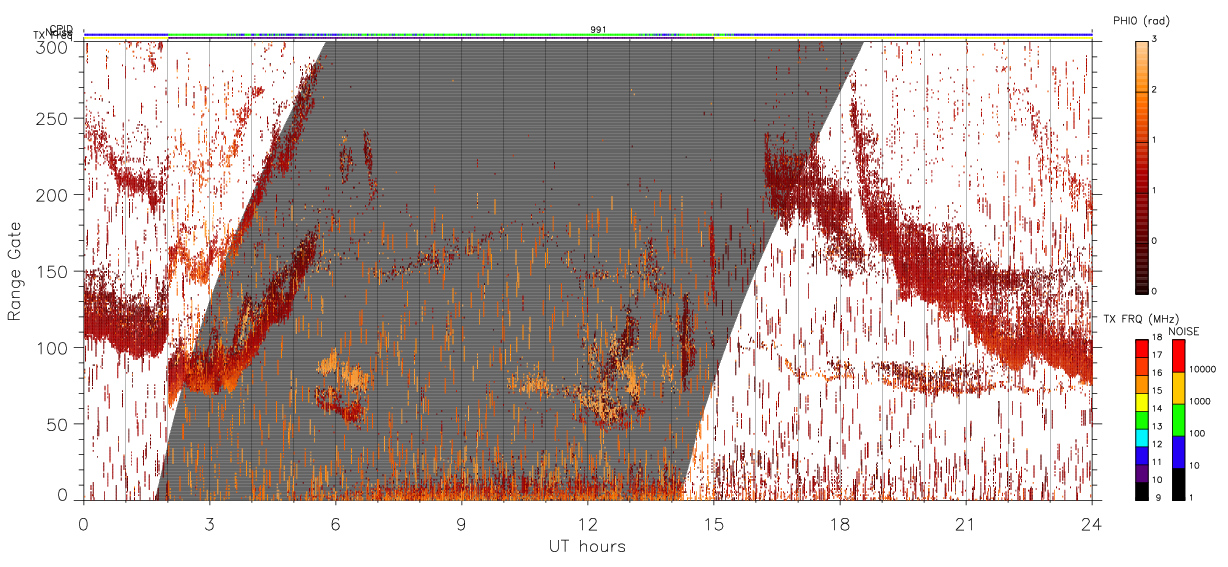Viewport: 1228px width, 567px height.
Task: Click the x-axis tick label 21
Action: point(966,523)
